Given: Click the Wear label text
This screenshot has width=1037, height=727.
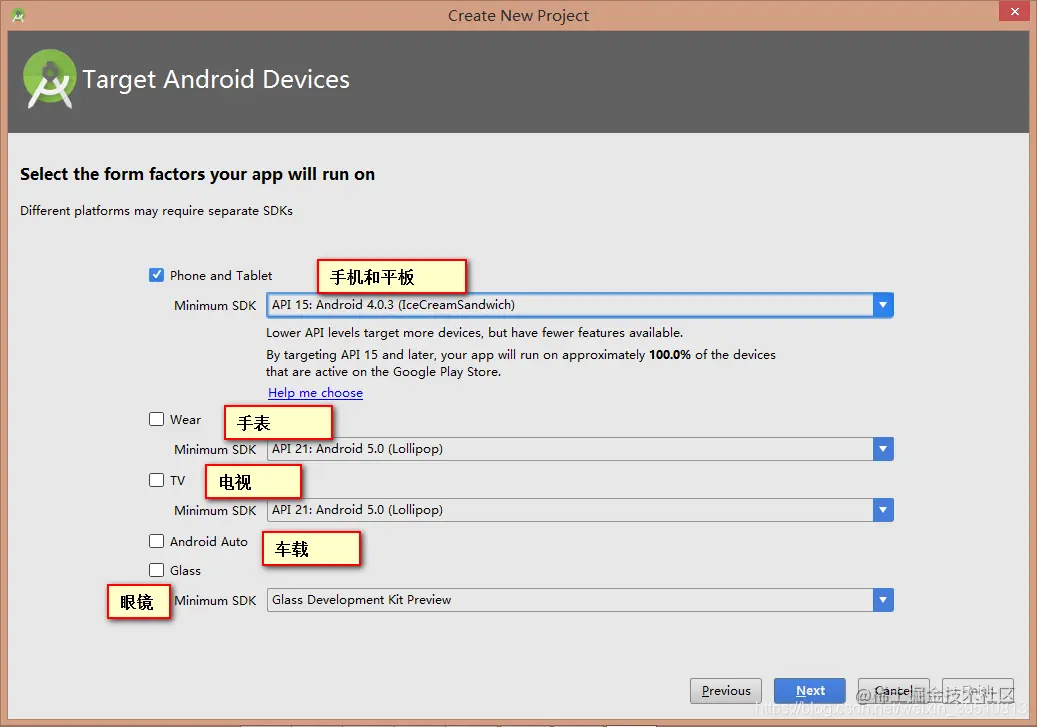Looking at the screenshot, I should 185,419.
